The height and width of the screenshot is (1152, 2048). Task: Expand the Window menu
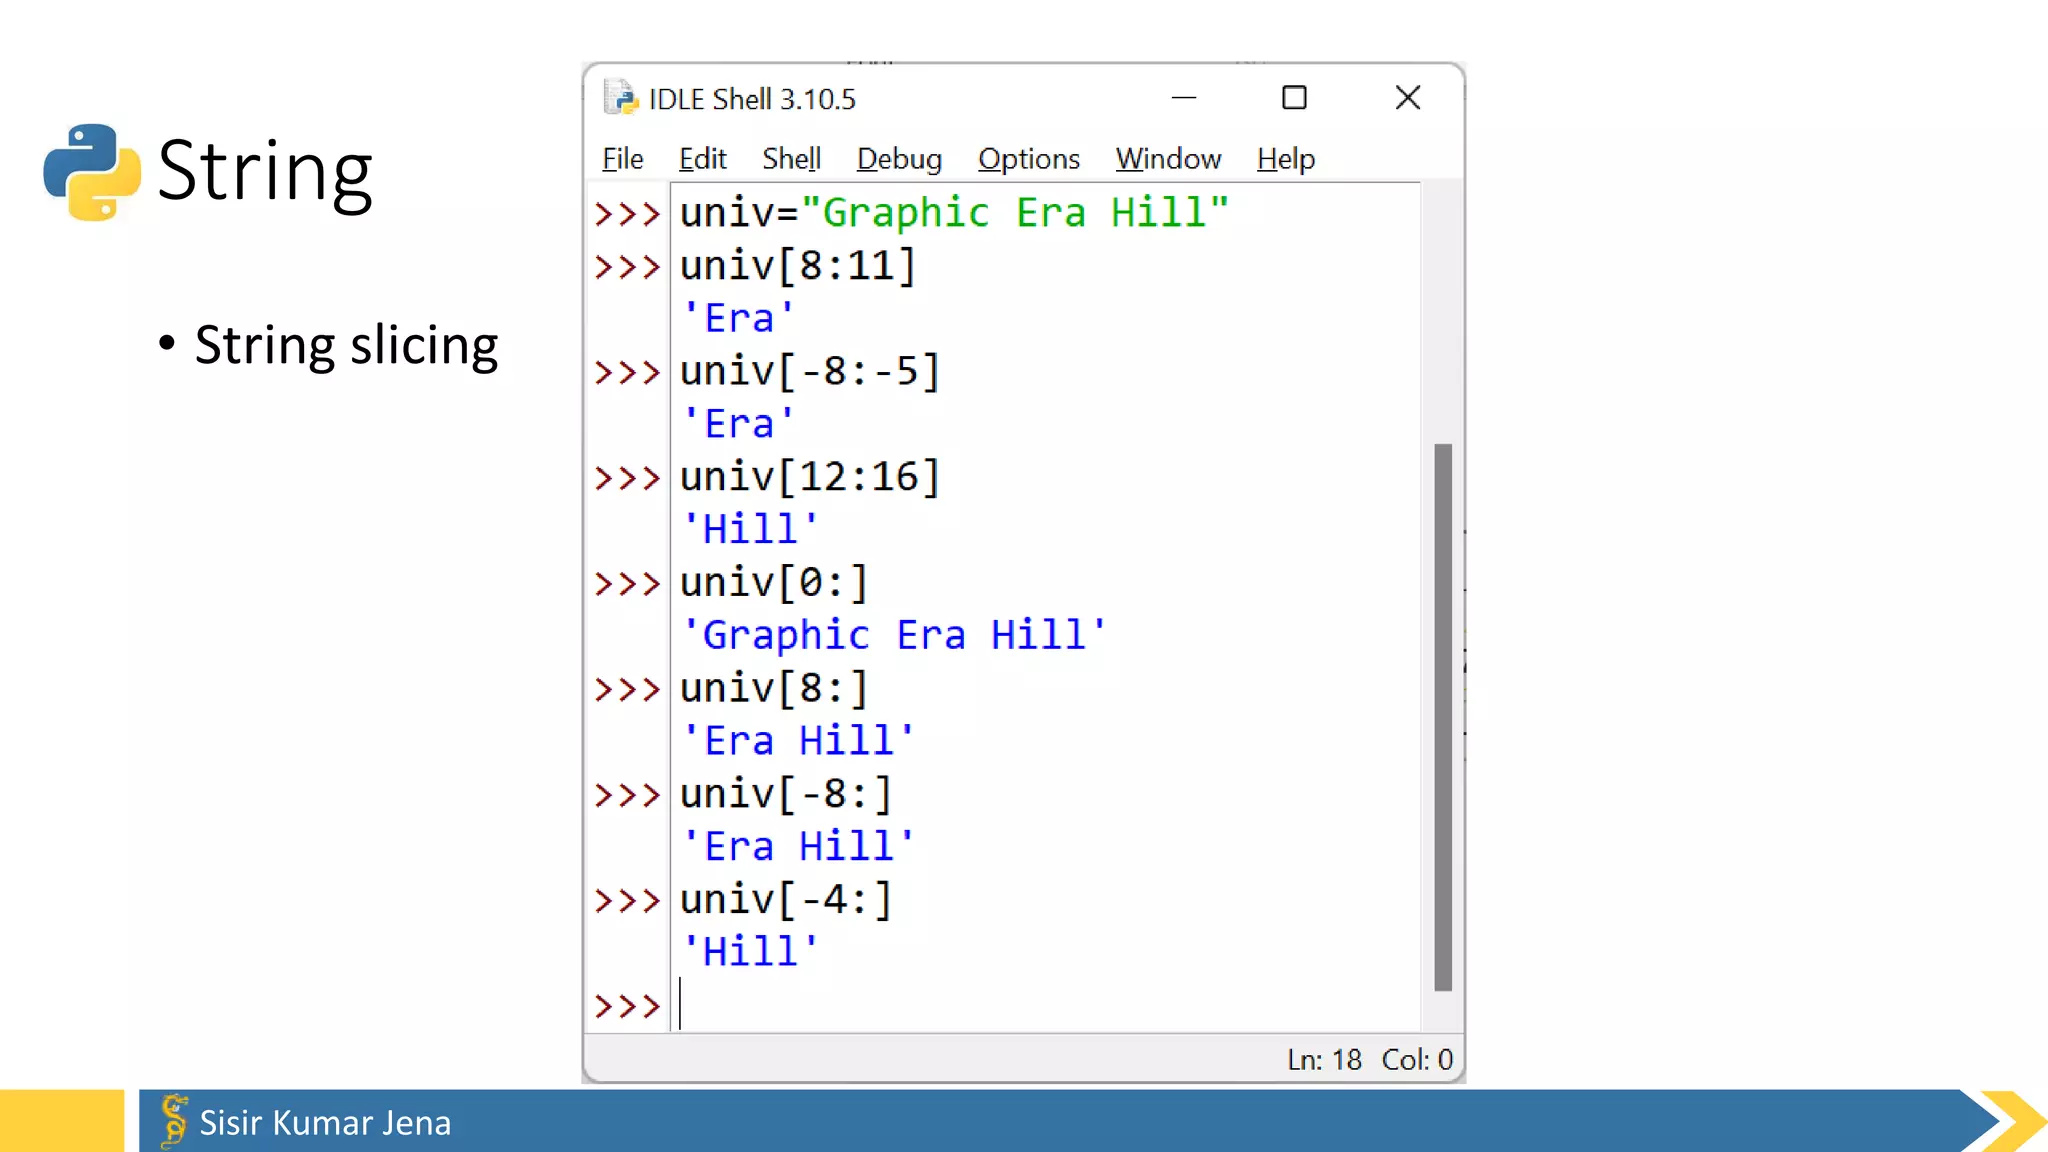click(1168, 159)
